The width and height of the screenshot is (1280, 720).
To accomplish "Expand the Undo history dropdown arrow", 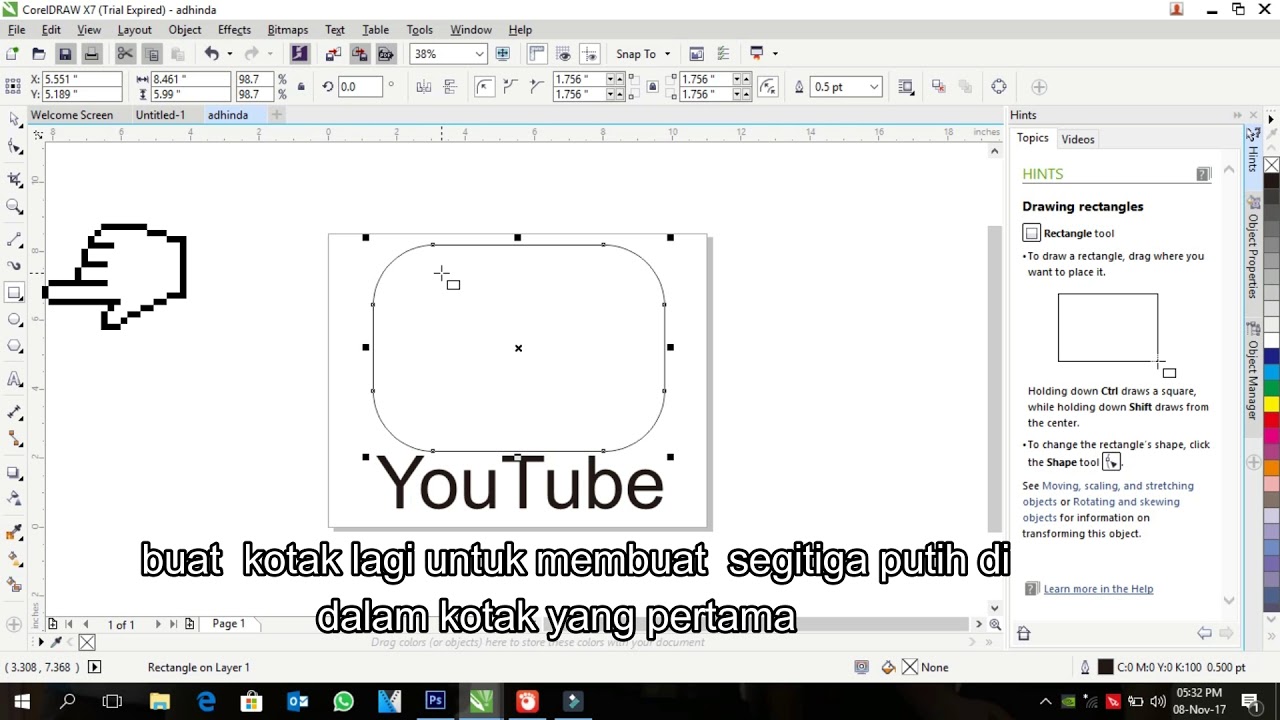I will 229,54.
